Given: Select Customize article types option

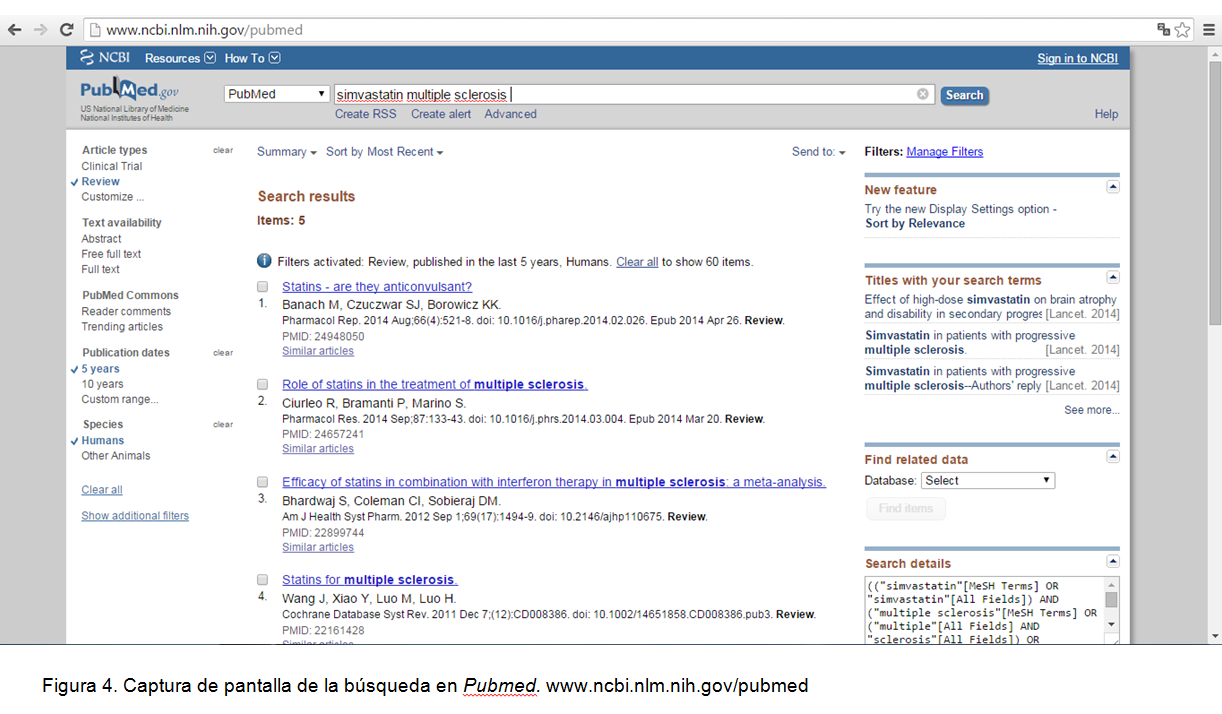Looking at the screenshot, I should 112,197.
